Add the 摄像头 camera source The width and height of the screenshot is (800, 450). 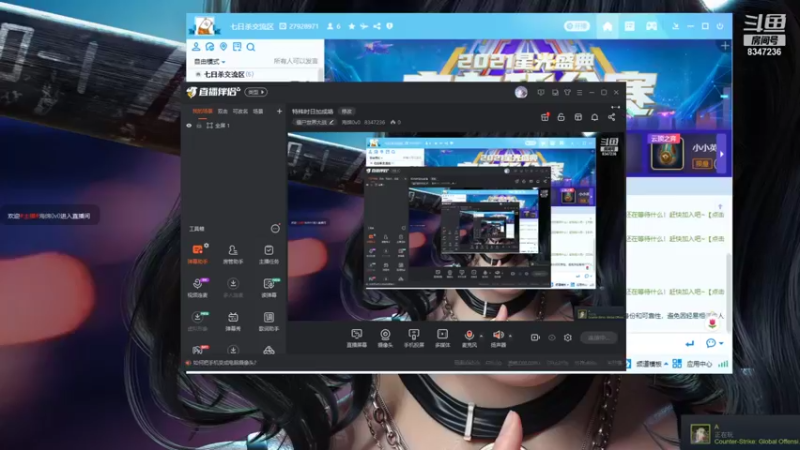(385, 338)
